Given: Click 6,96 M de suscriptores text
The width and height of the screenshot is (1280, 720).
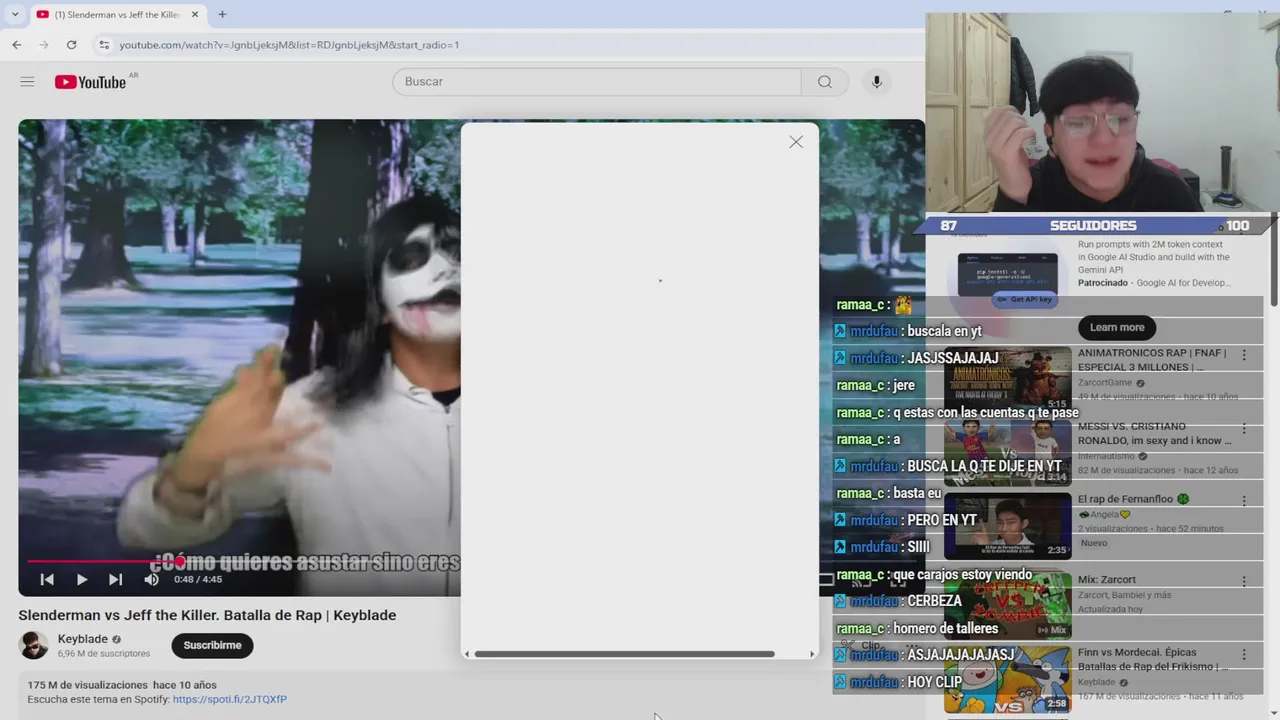Looking at the screenshot, I should [104, 654].
